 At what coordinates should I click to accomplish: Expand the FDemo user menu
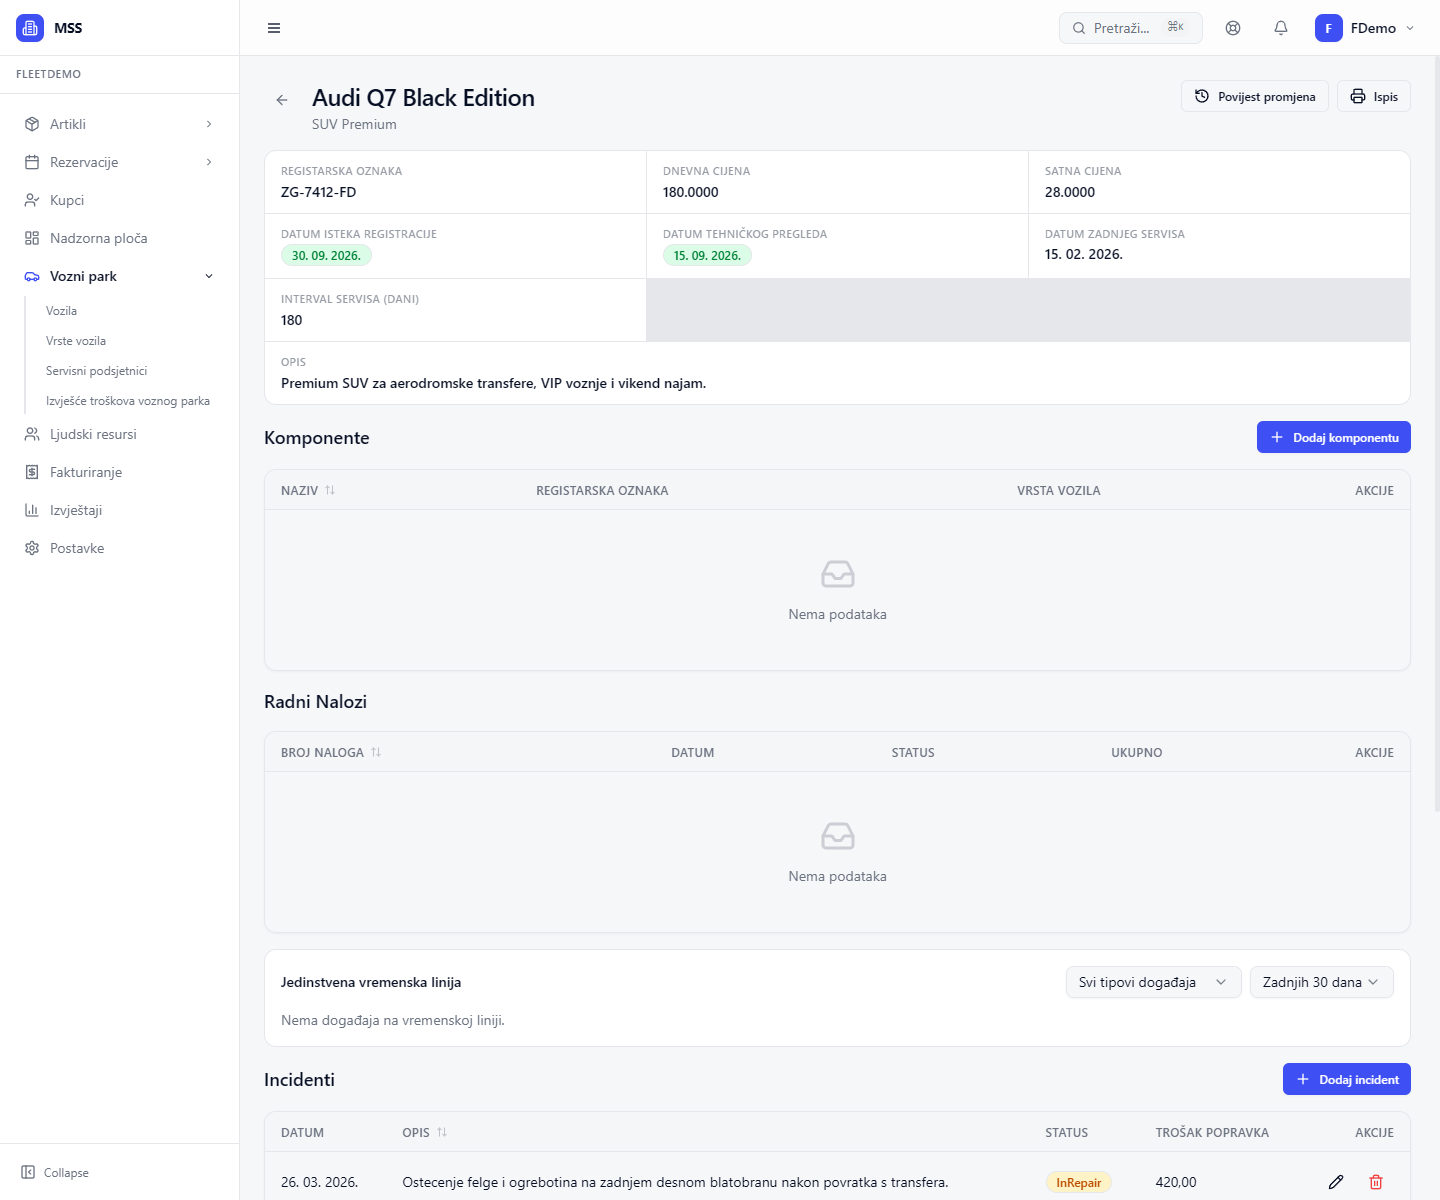(1365, 28)
